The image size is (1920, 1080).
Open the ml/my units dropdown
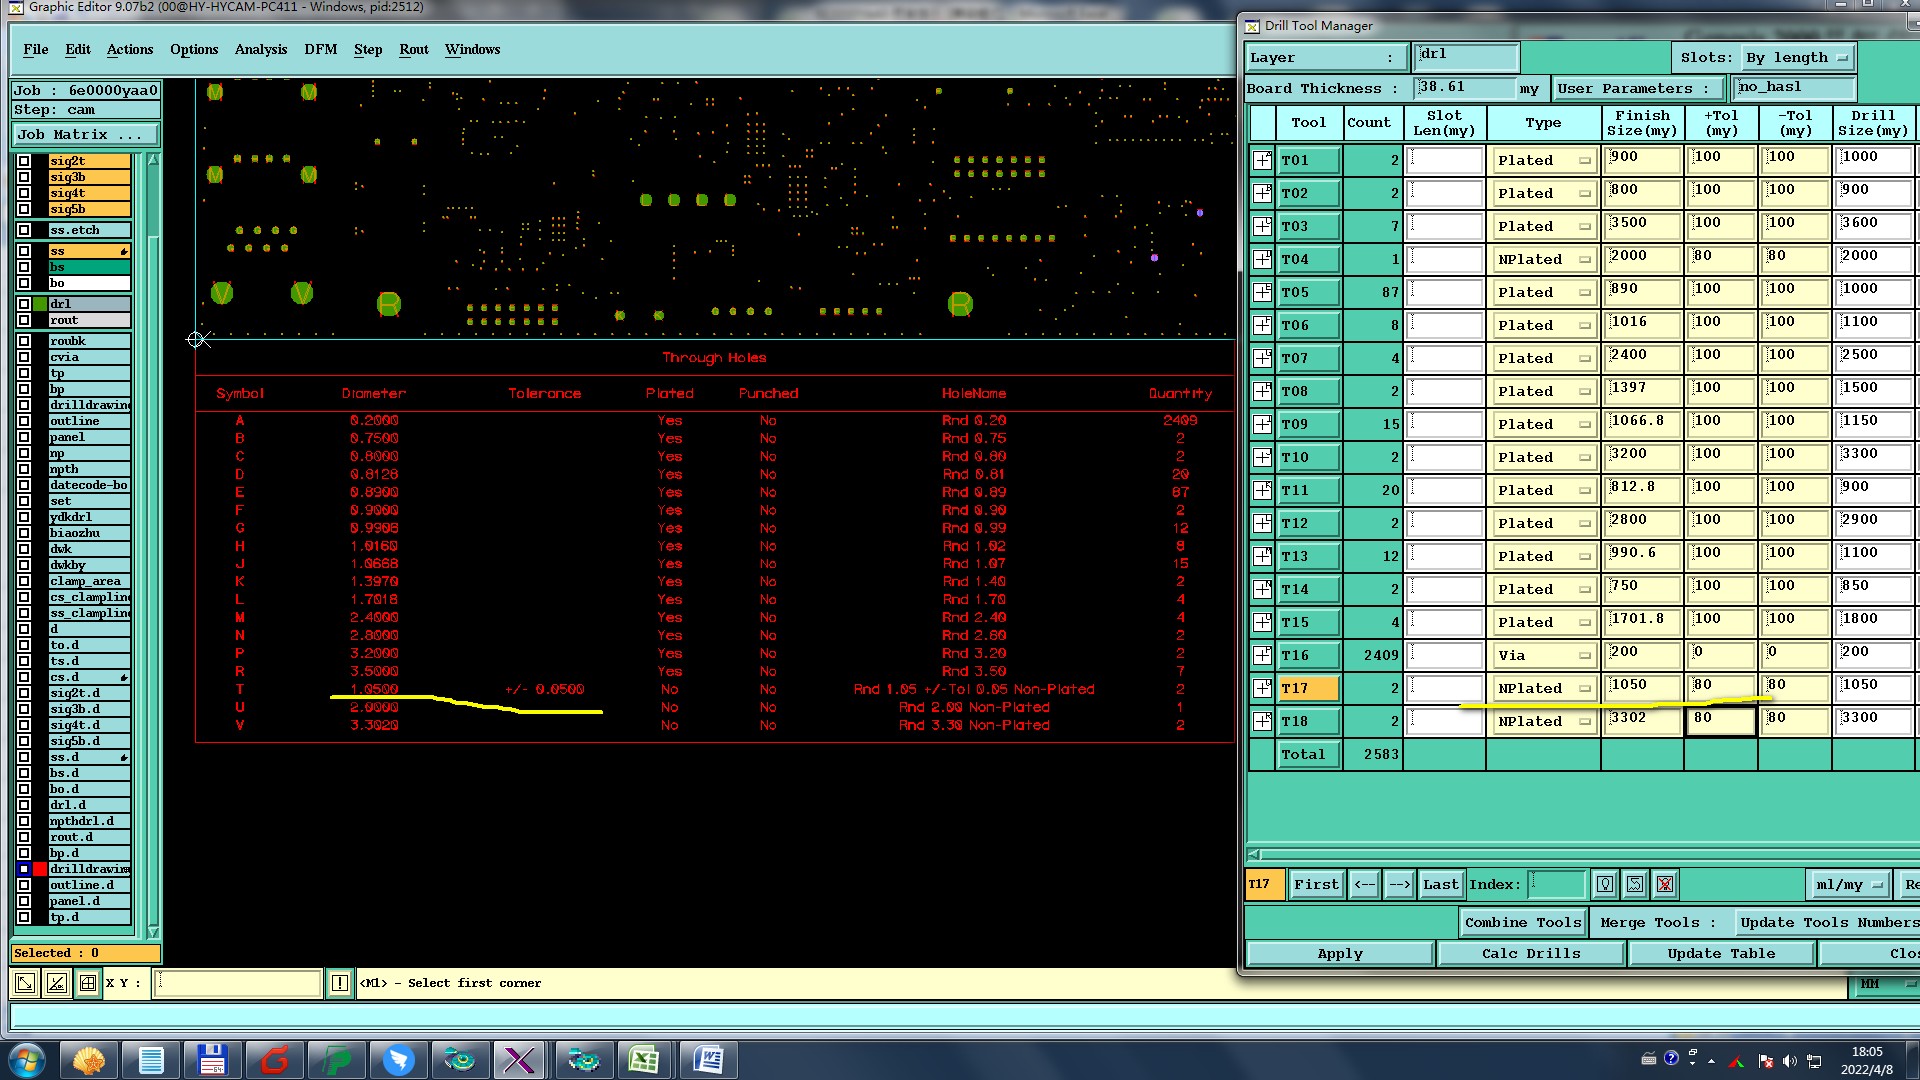(x=1850, y=884)
